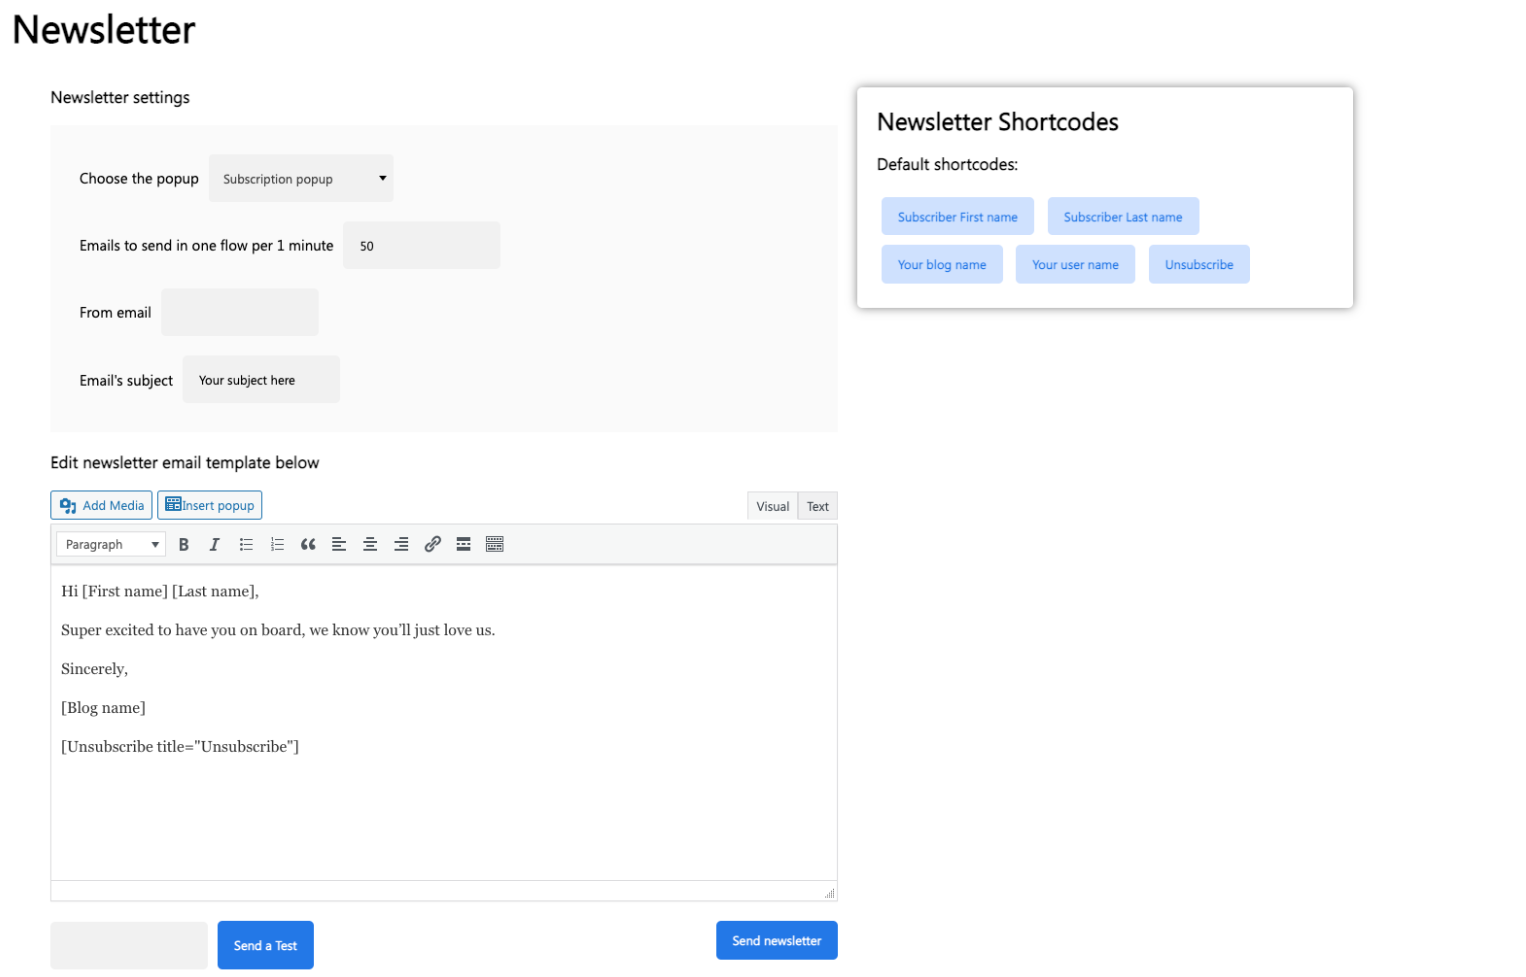Click the From email input field
This screenshot has width=1526, height=977.
240,313
